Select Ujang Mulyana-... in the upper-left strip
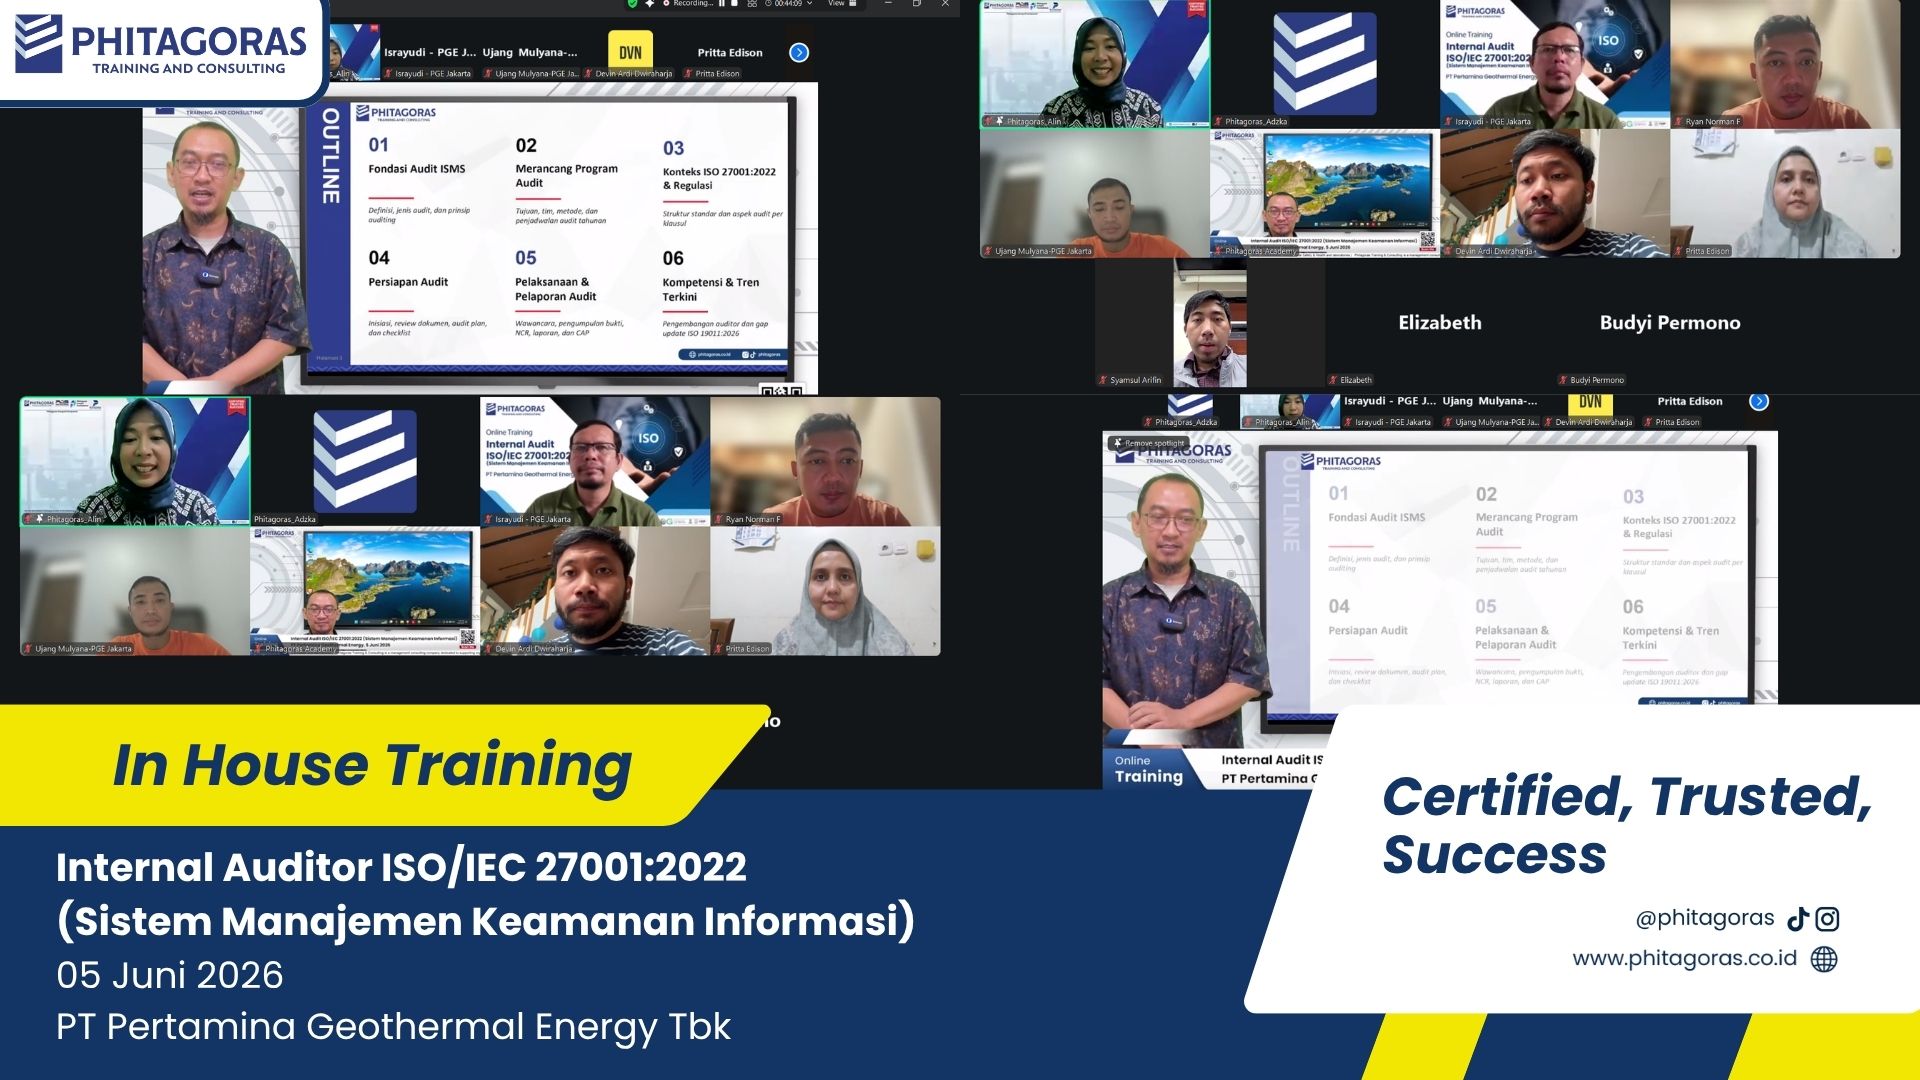Image resolution: width=1920 pixels, height=1080 pixels. (x=530, y=53)
